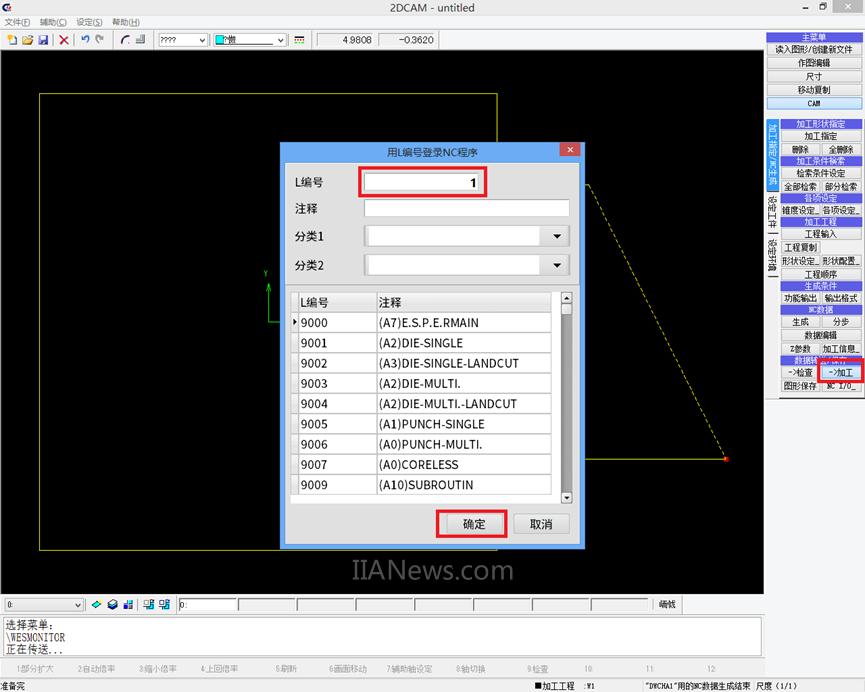Open a file with the folder icon

pyautogui.click(x=28, y=40)
